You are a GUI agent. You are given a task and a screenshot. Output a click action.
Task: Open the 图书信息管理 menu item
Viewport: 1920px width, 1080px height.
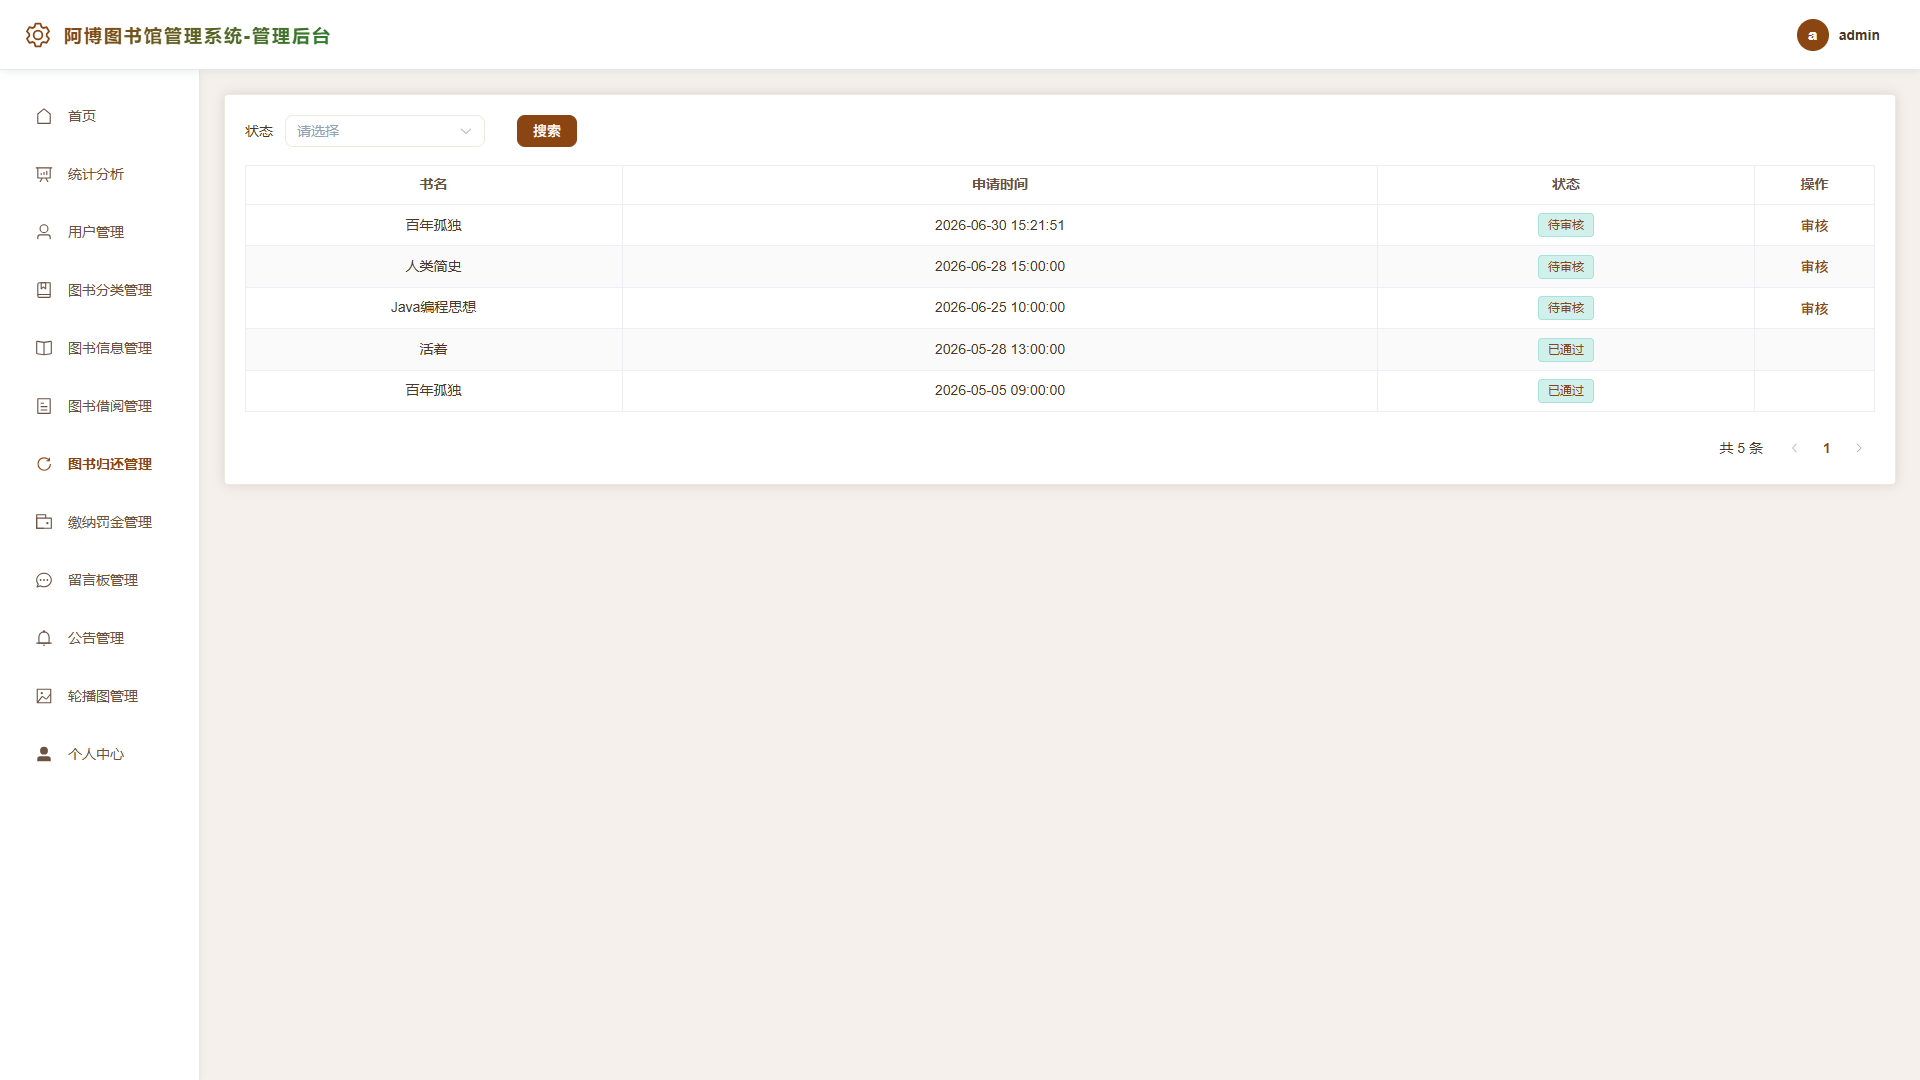click(x=100, y=348)
